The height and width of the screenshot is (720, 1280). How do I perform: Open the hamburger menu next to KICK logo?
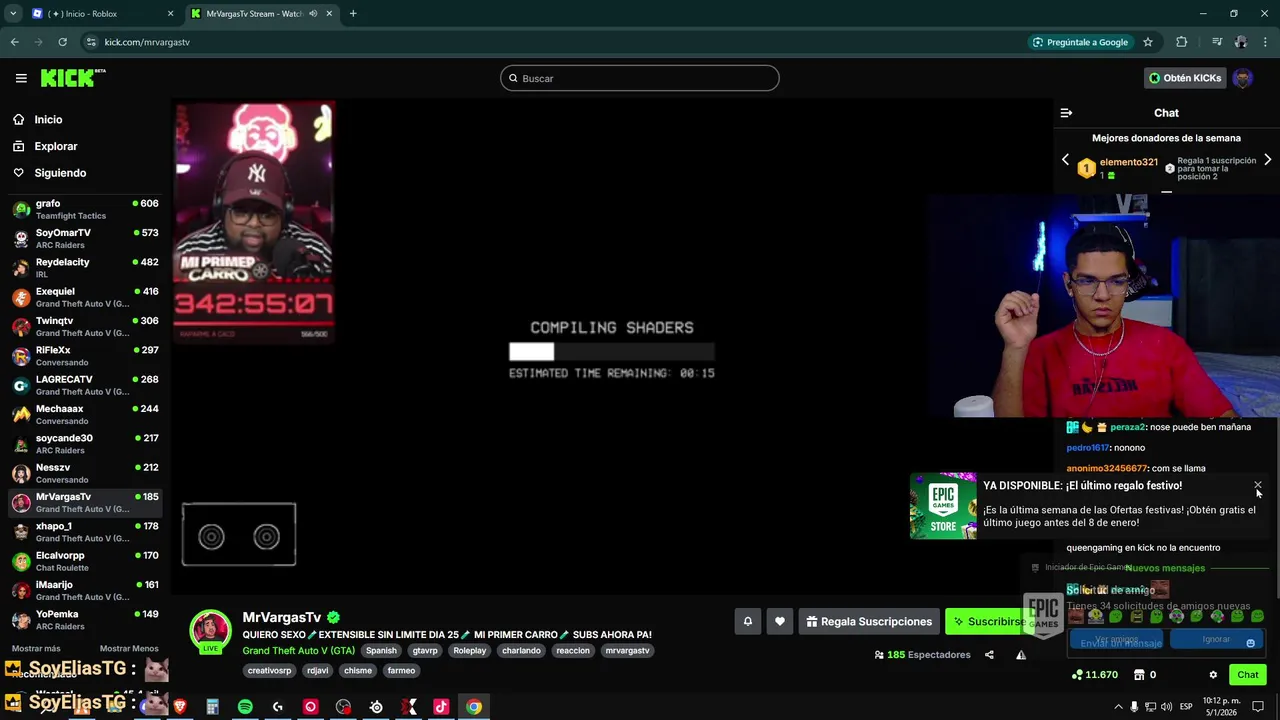(21, 78)
